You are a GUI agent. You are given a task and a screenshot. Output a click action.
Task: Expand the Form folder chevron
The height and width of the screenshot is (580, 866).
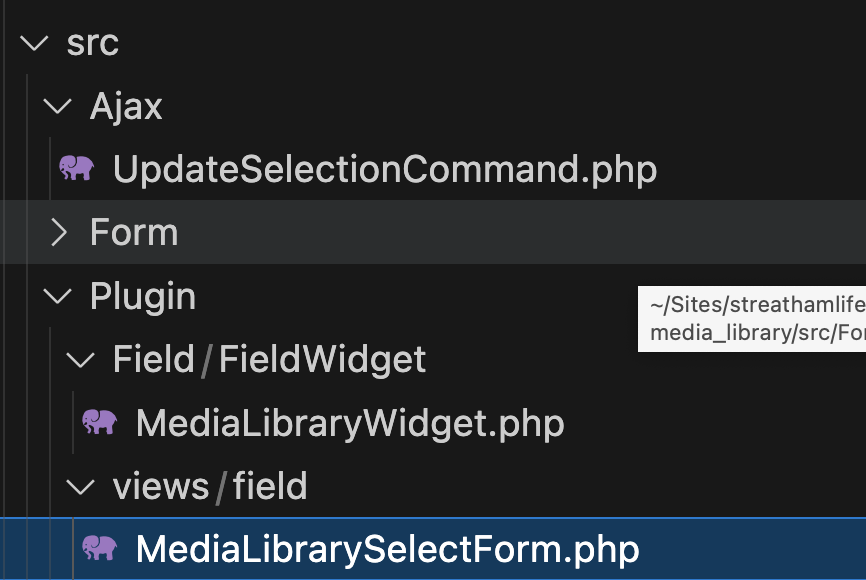pyautogui.click(x=59, y=232)
